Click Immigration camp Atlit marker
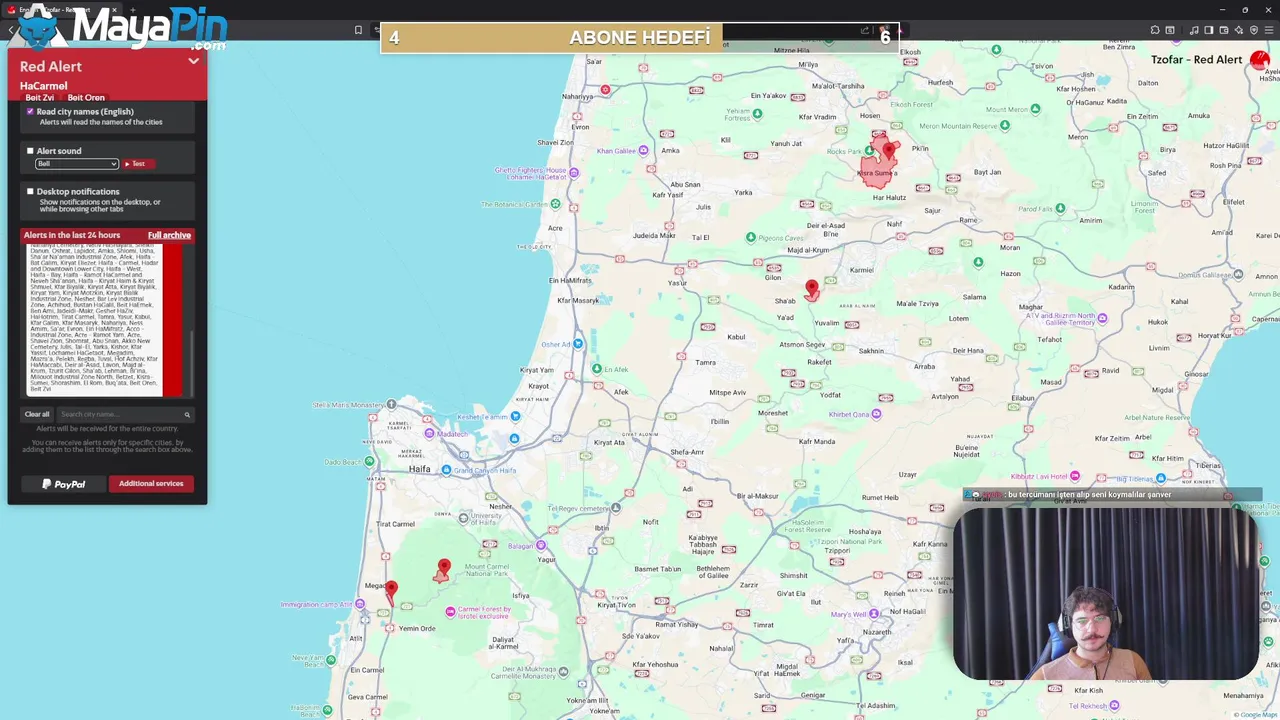Image resolution: width=1280 pixels, height=720 pixels. [360, 604]
